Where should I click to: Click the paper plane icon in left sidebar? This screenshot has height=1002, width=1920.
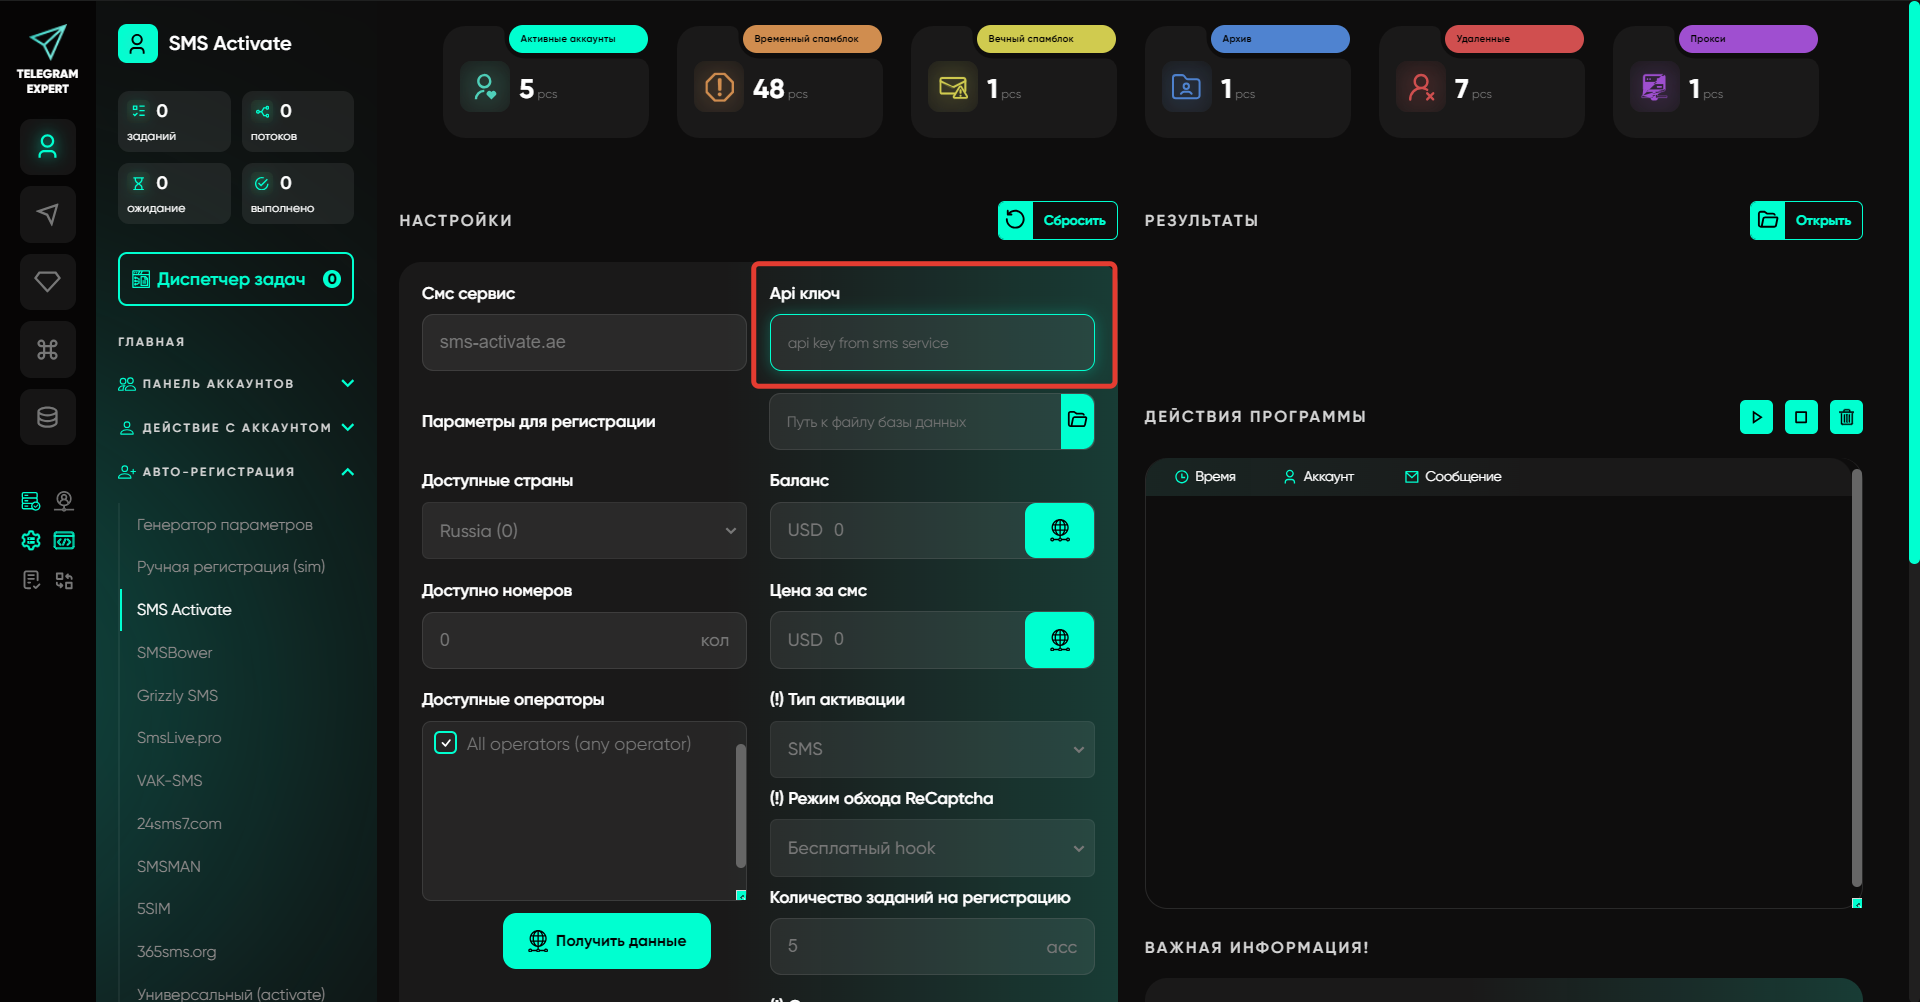[x=47, y=214]
